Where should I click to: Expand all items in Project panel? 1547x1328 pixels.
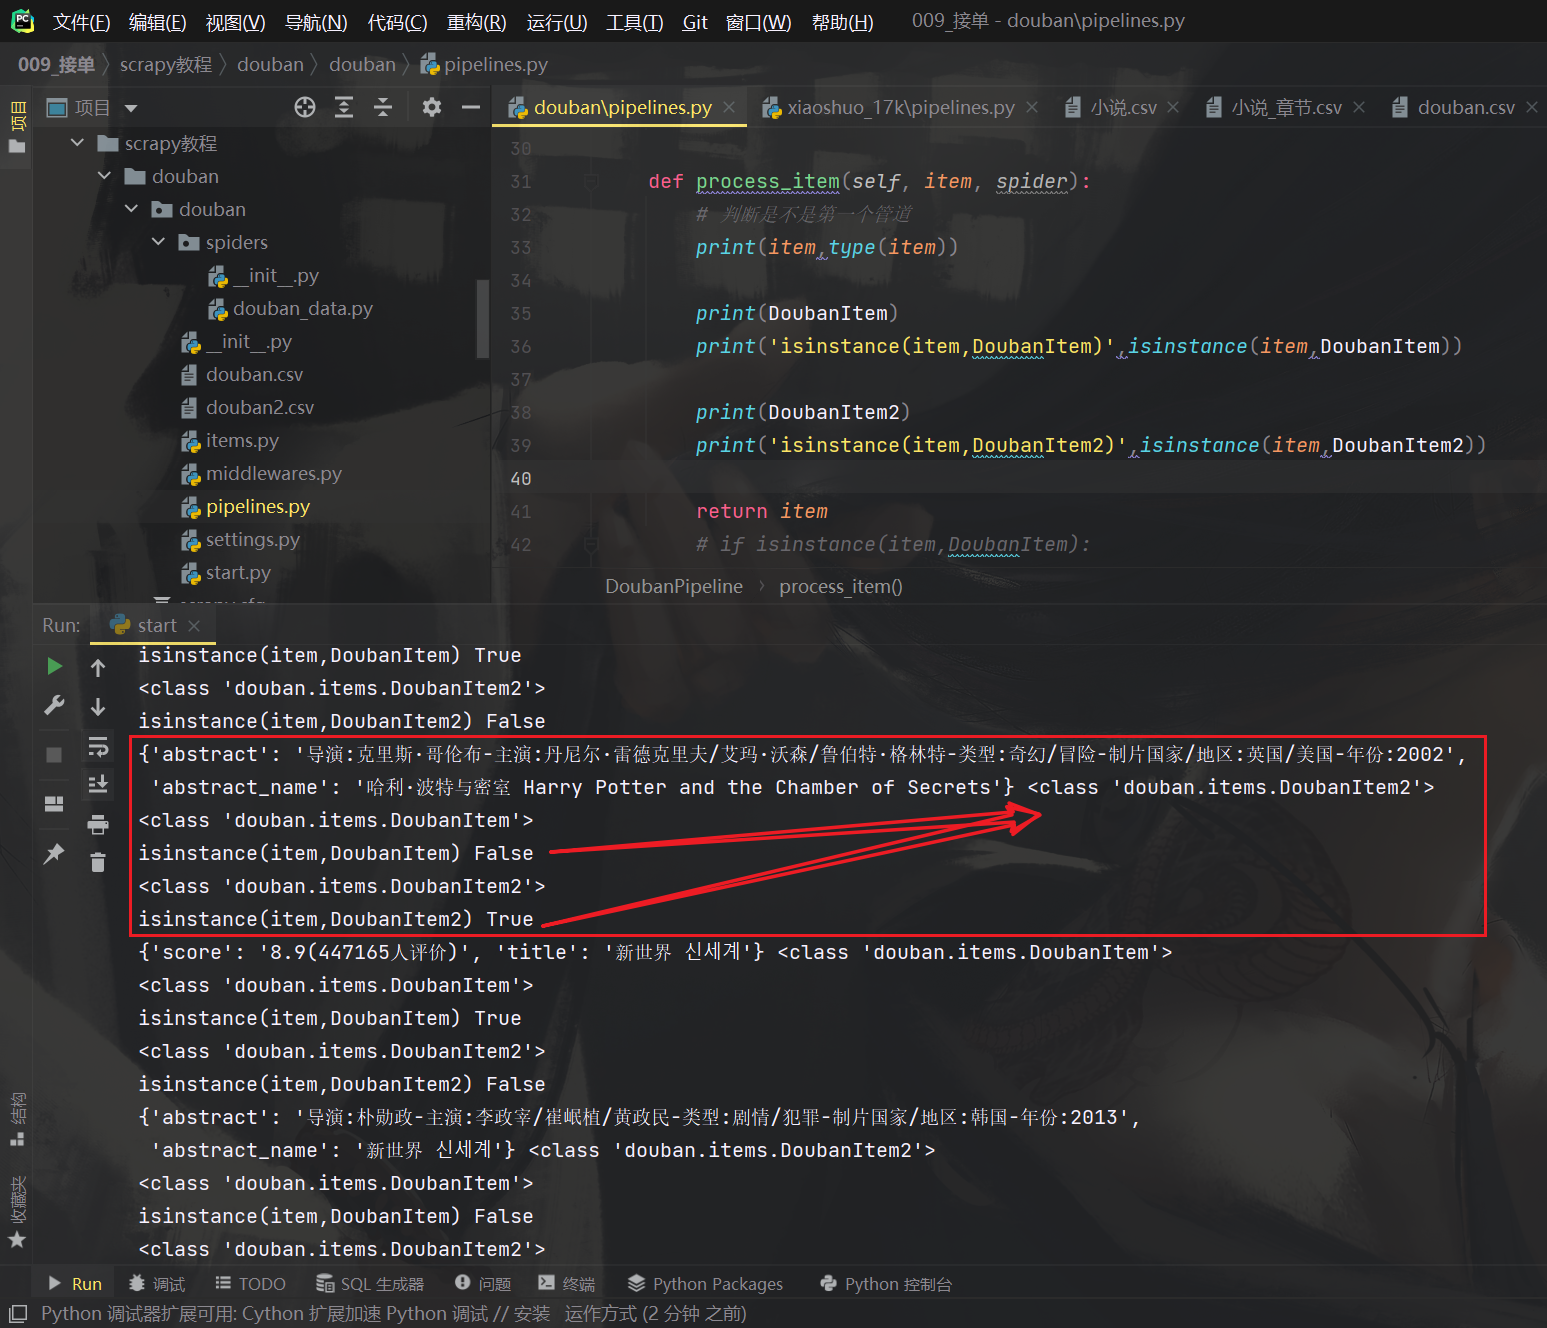344,107
